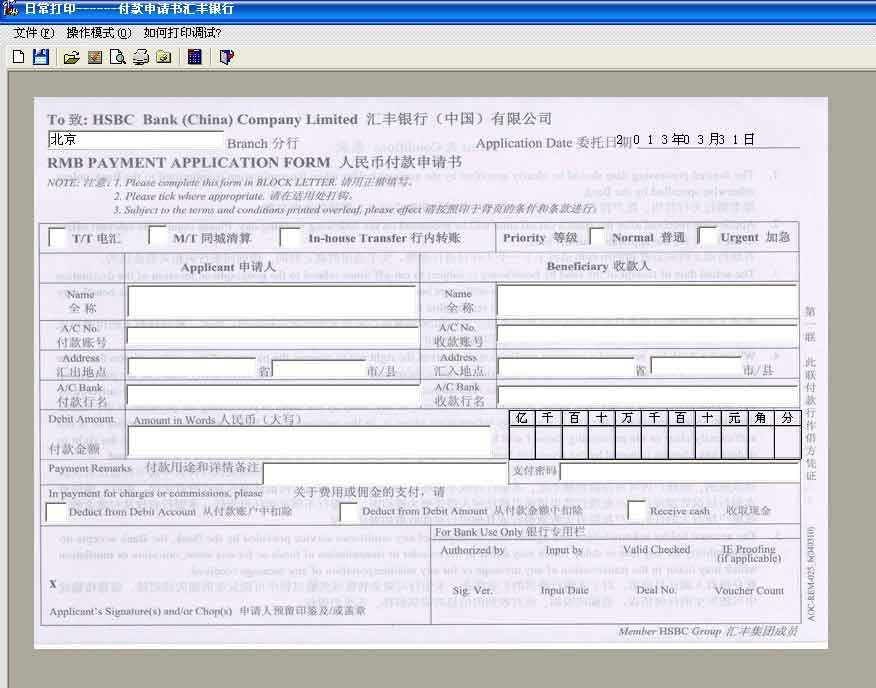Viewport: 876px width, 688px height.
Task: Click the 'Beneficiary 收款人' section header
Action: click(x=598, y=266)
